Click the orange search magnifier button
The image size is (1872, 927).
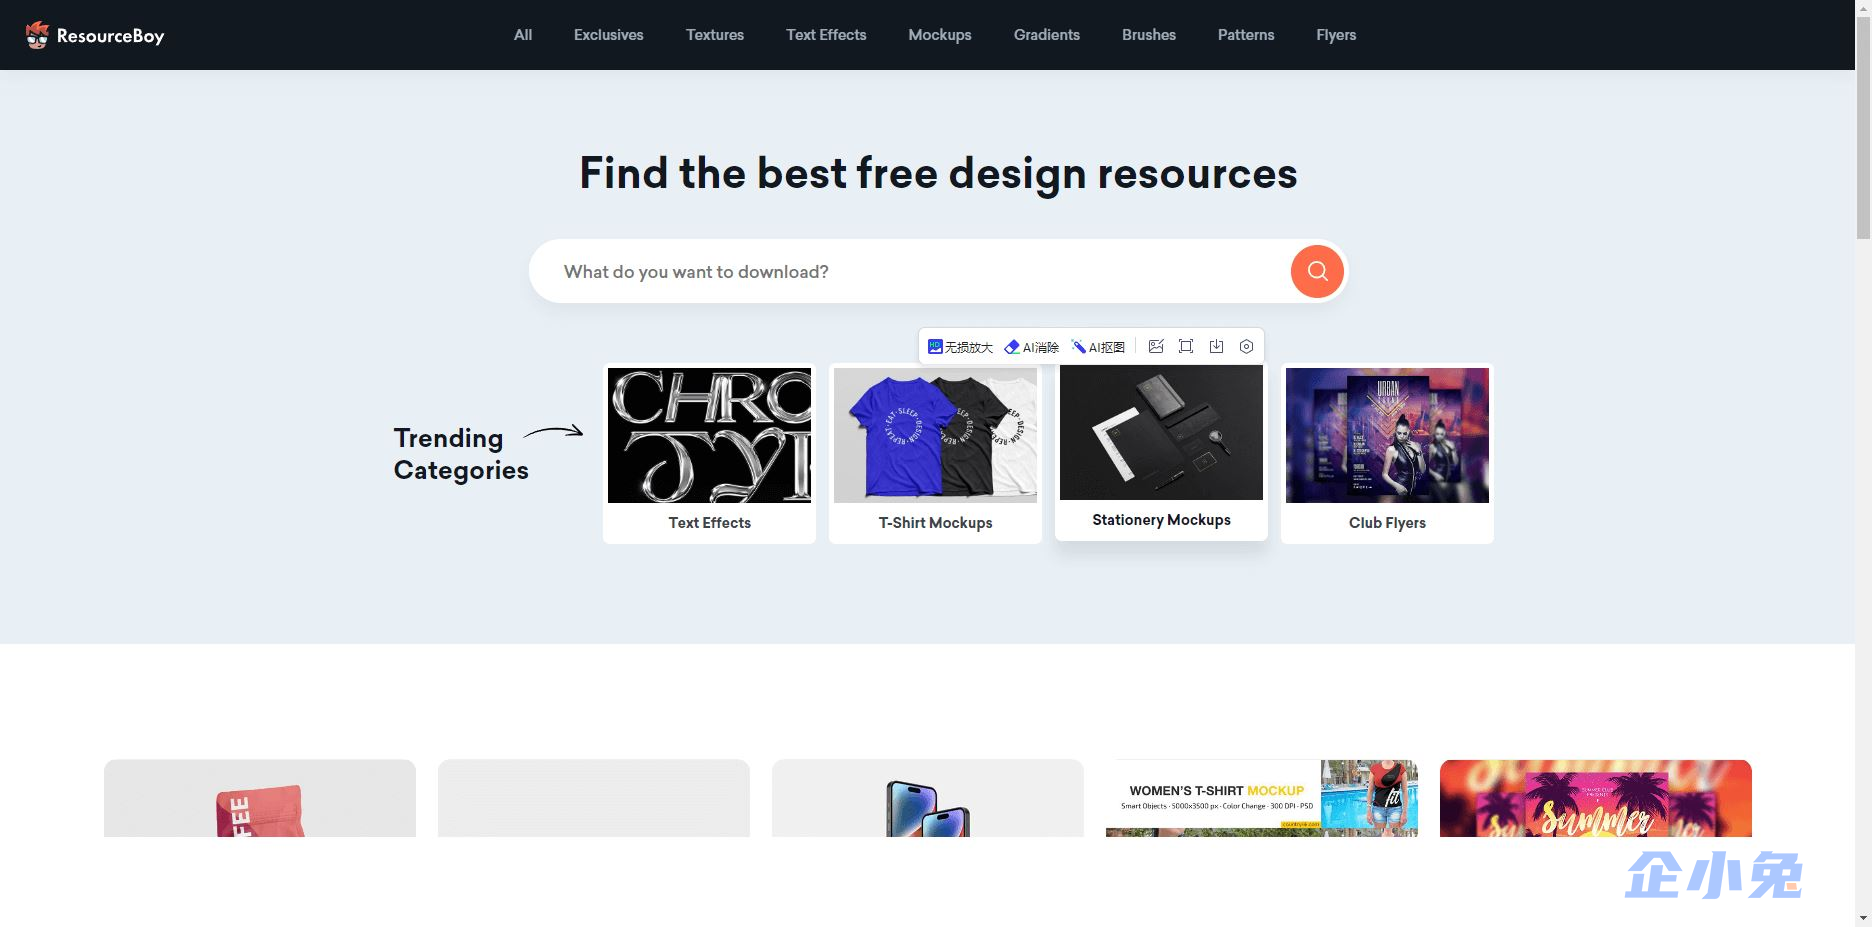click(x=1317, y=271)
